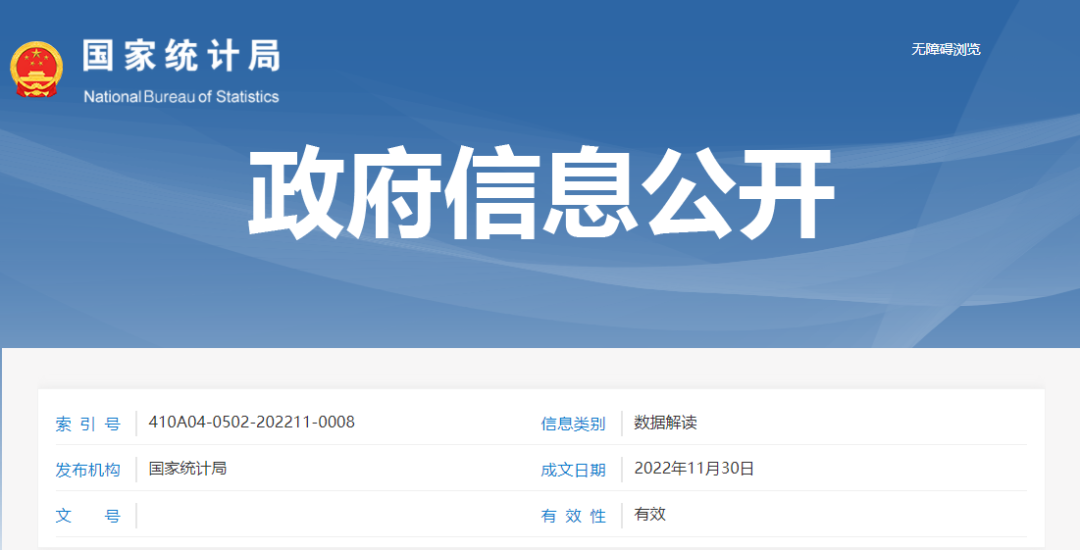Click the 数据解读 category value
The height and width of the screenshot is (550, 1080).
665,422
